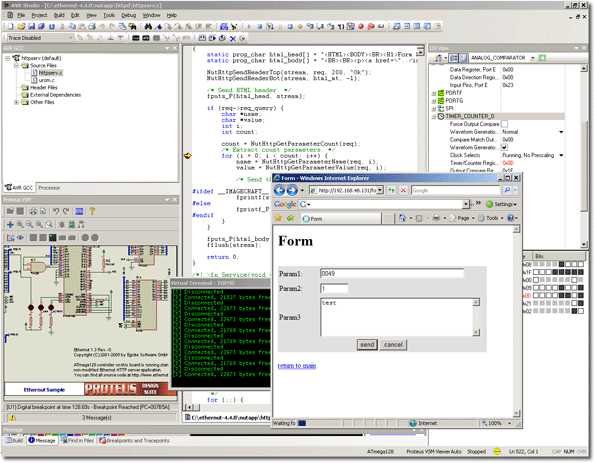Click the red Toggle Breakpoint icon

click(x=360, y=26)
